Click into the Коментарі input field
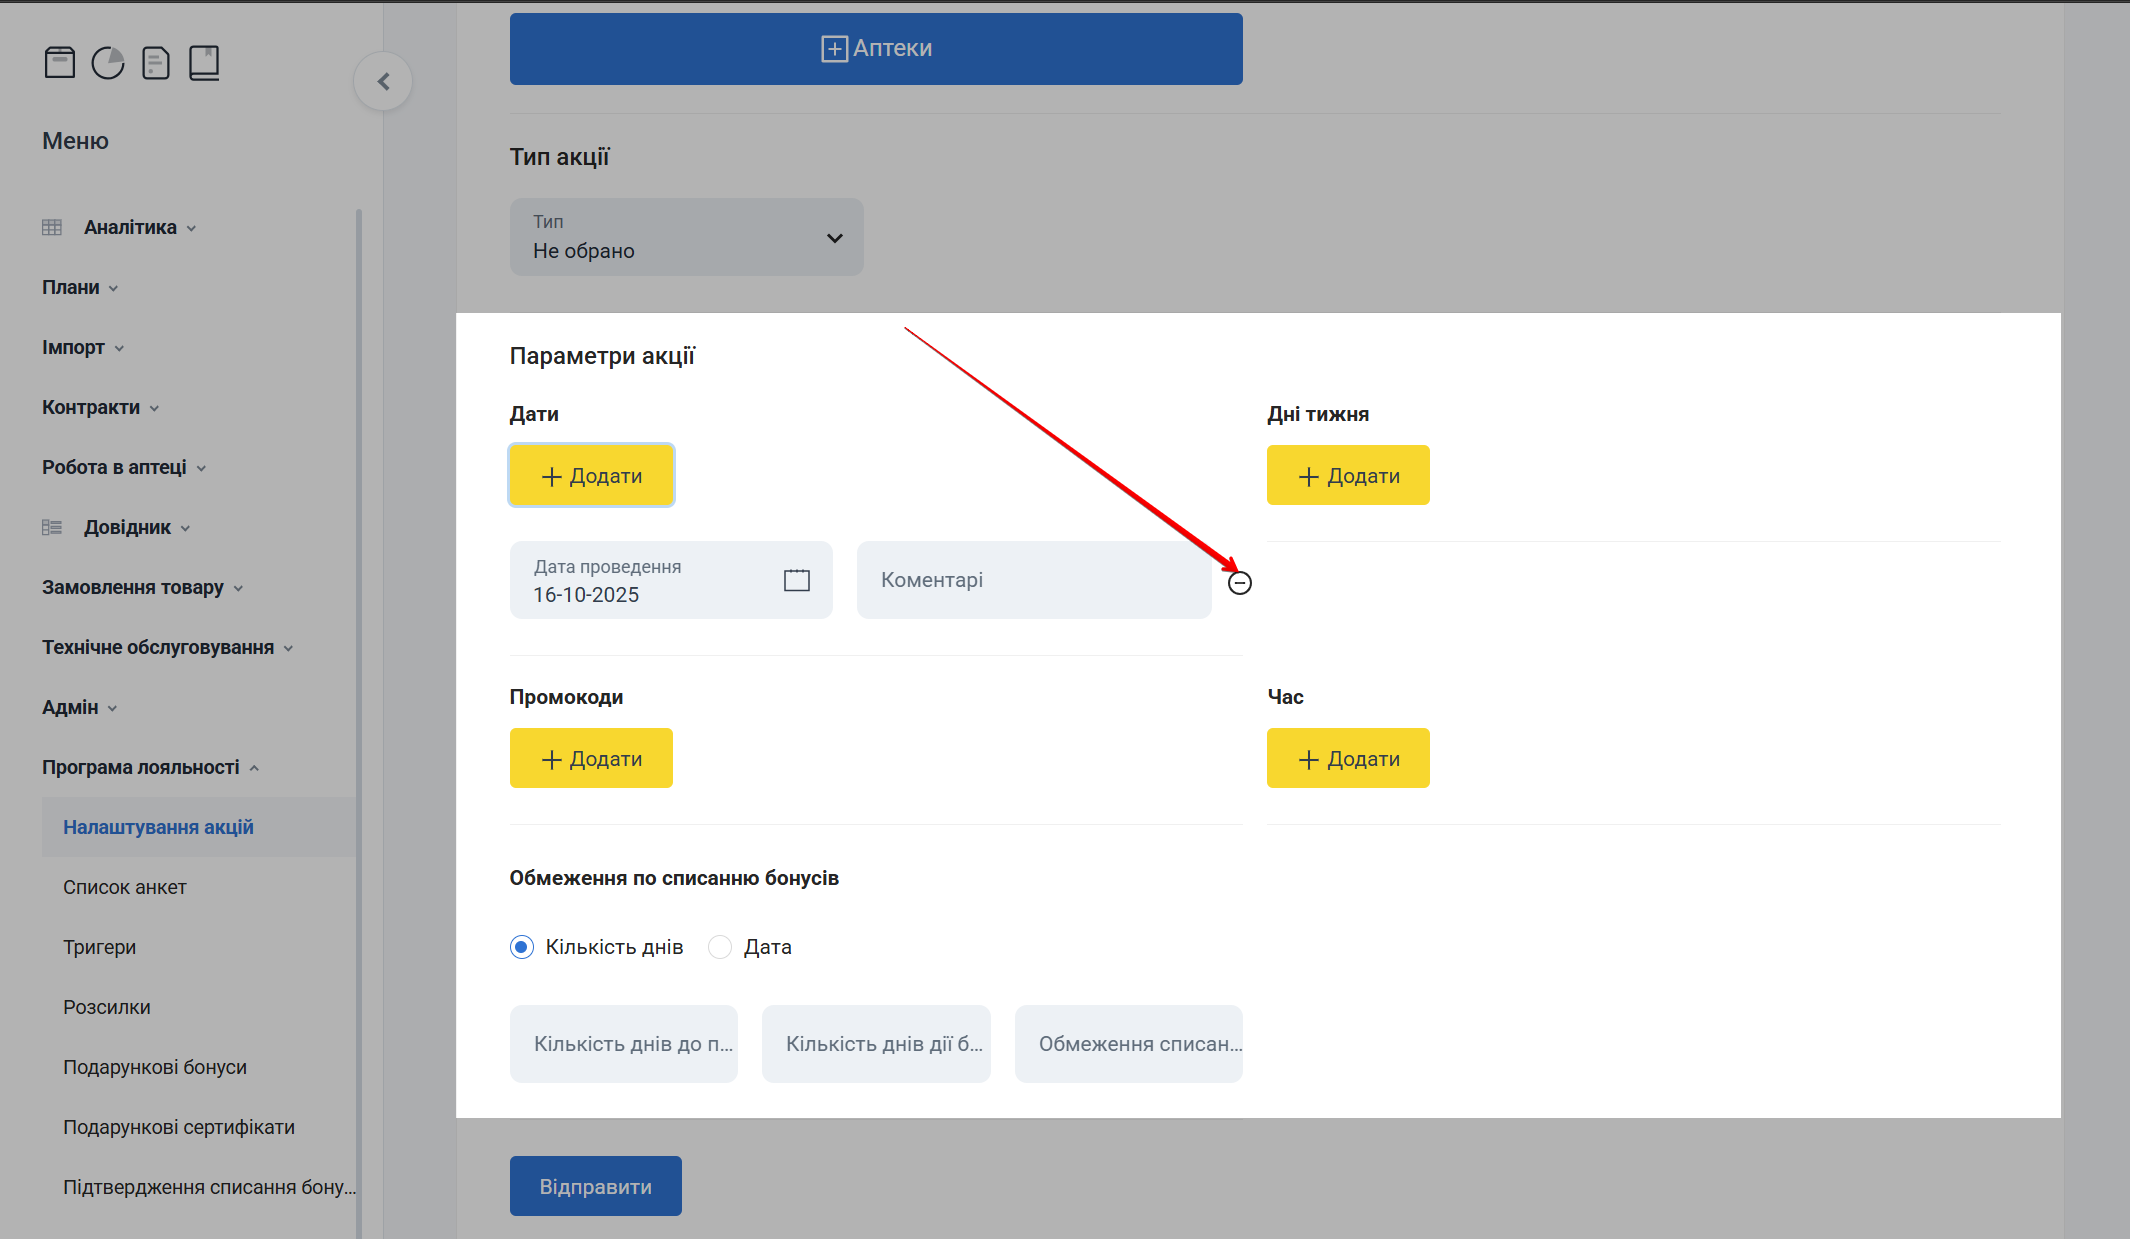The image size is (2130, 1239). tap(1033, 580)
